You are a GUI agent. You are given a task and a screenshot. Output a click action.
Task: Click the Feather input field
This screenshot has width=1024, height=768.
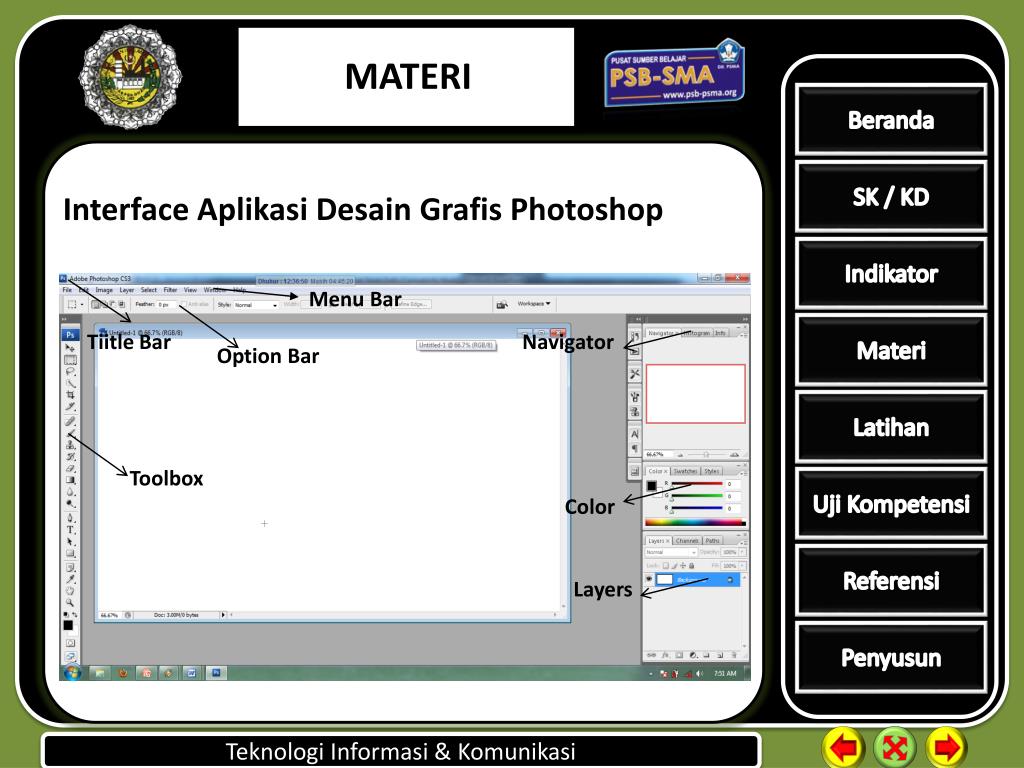click(x=166, y=305)
